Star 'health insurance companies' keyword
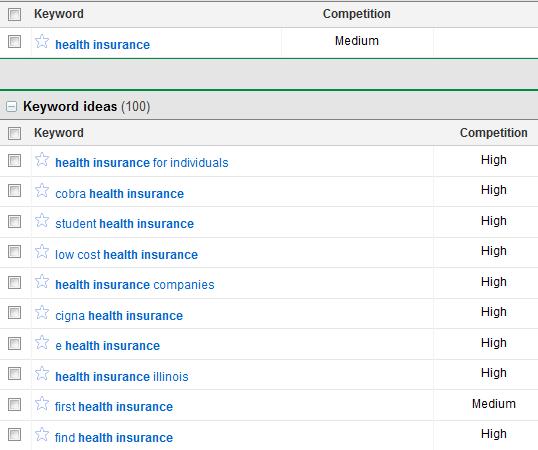Image resolution: width=538 pixels, height=450 pixels. pos(42,282)
